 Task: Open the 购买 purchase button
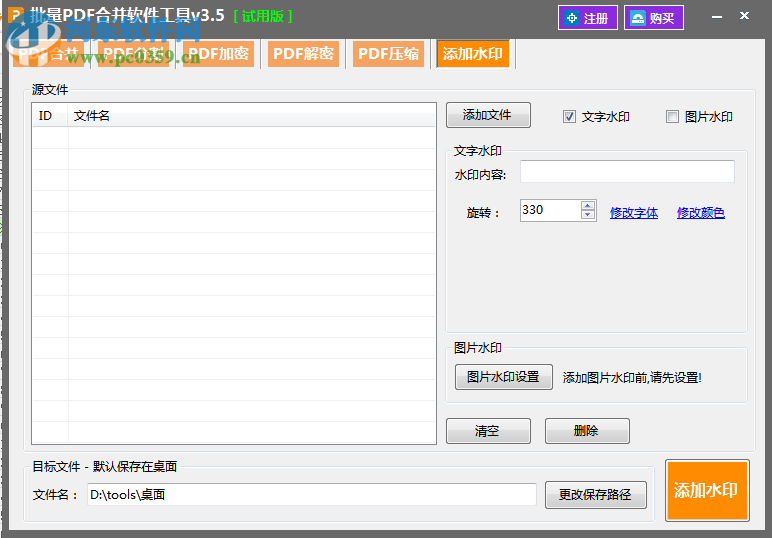pos(653,18)
